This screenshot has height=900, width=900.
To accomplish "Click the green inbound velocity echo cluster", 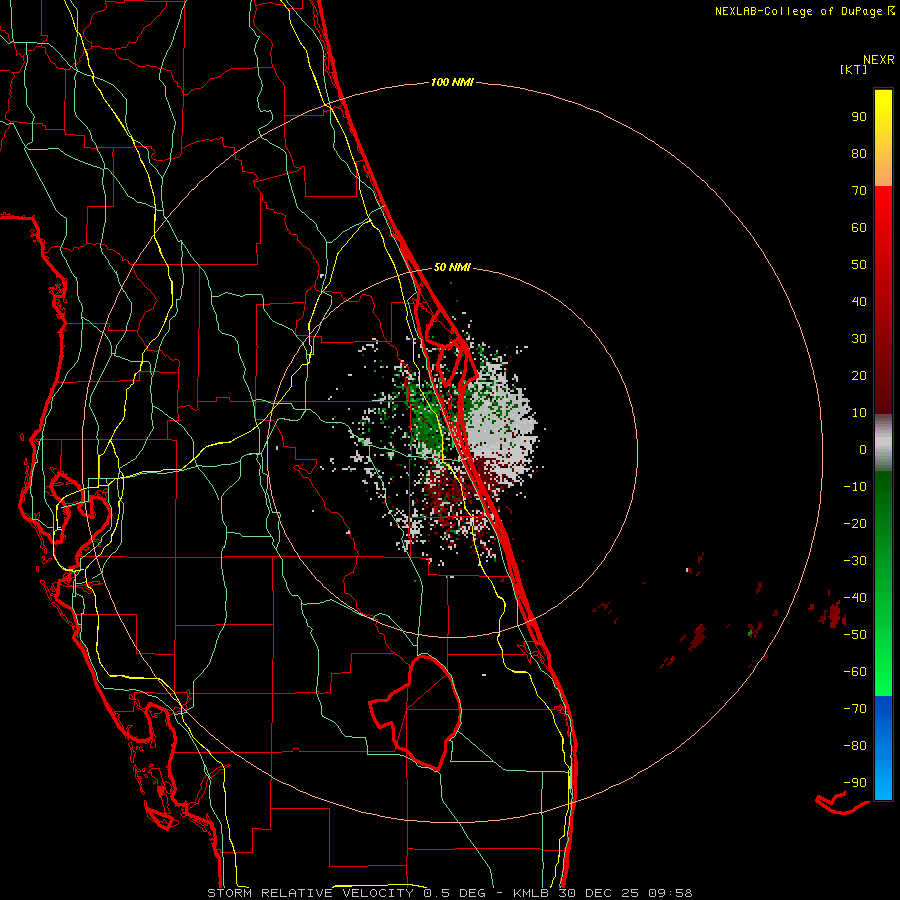I will 426,416.
